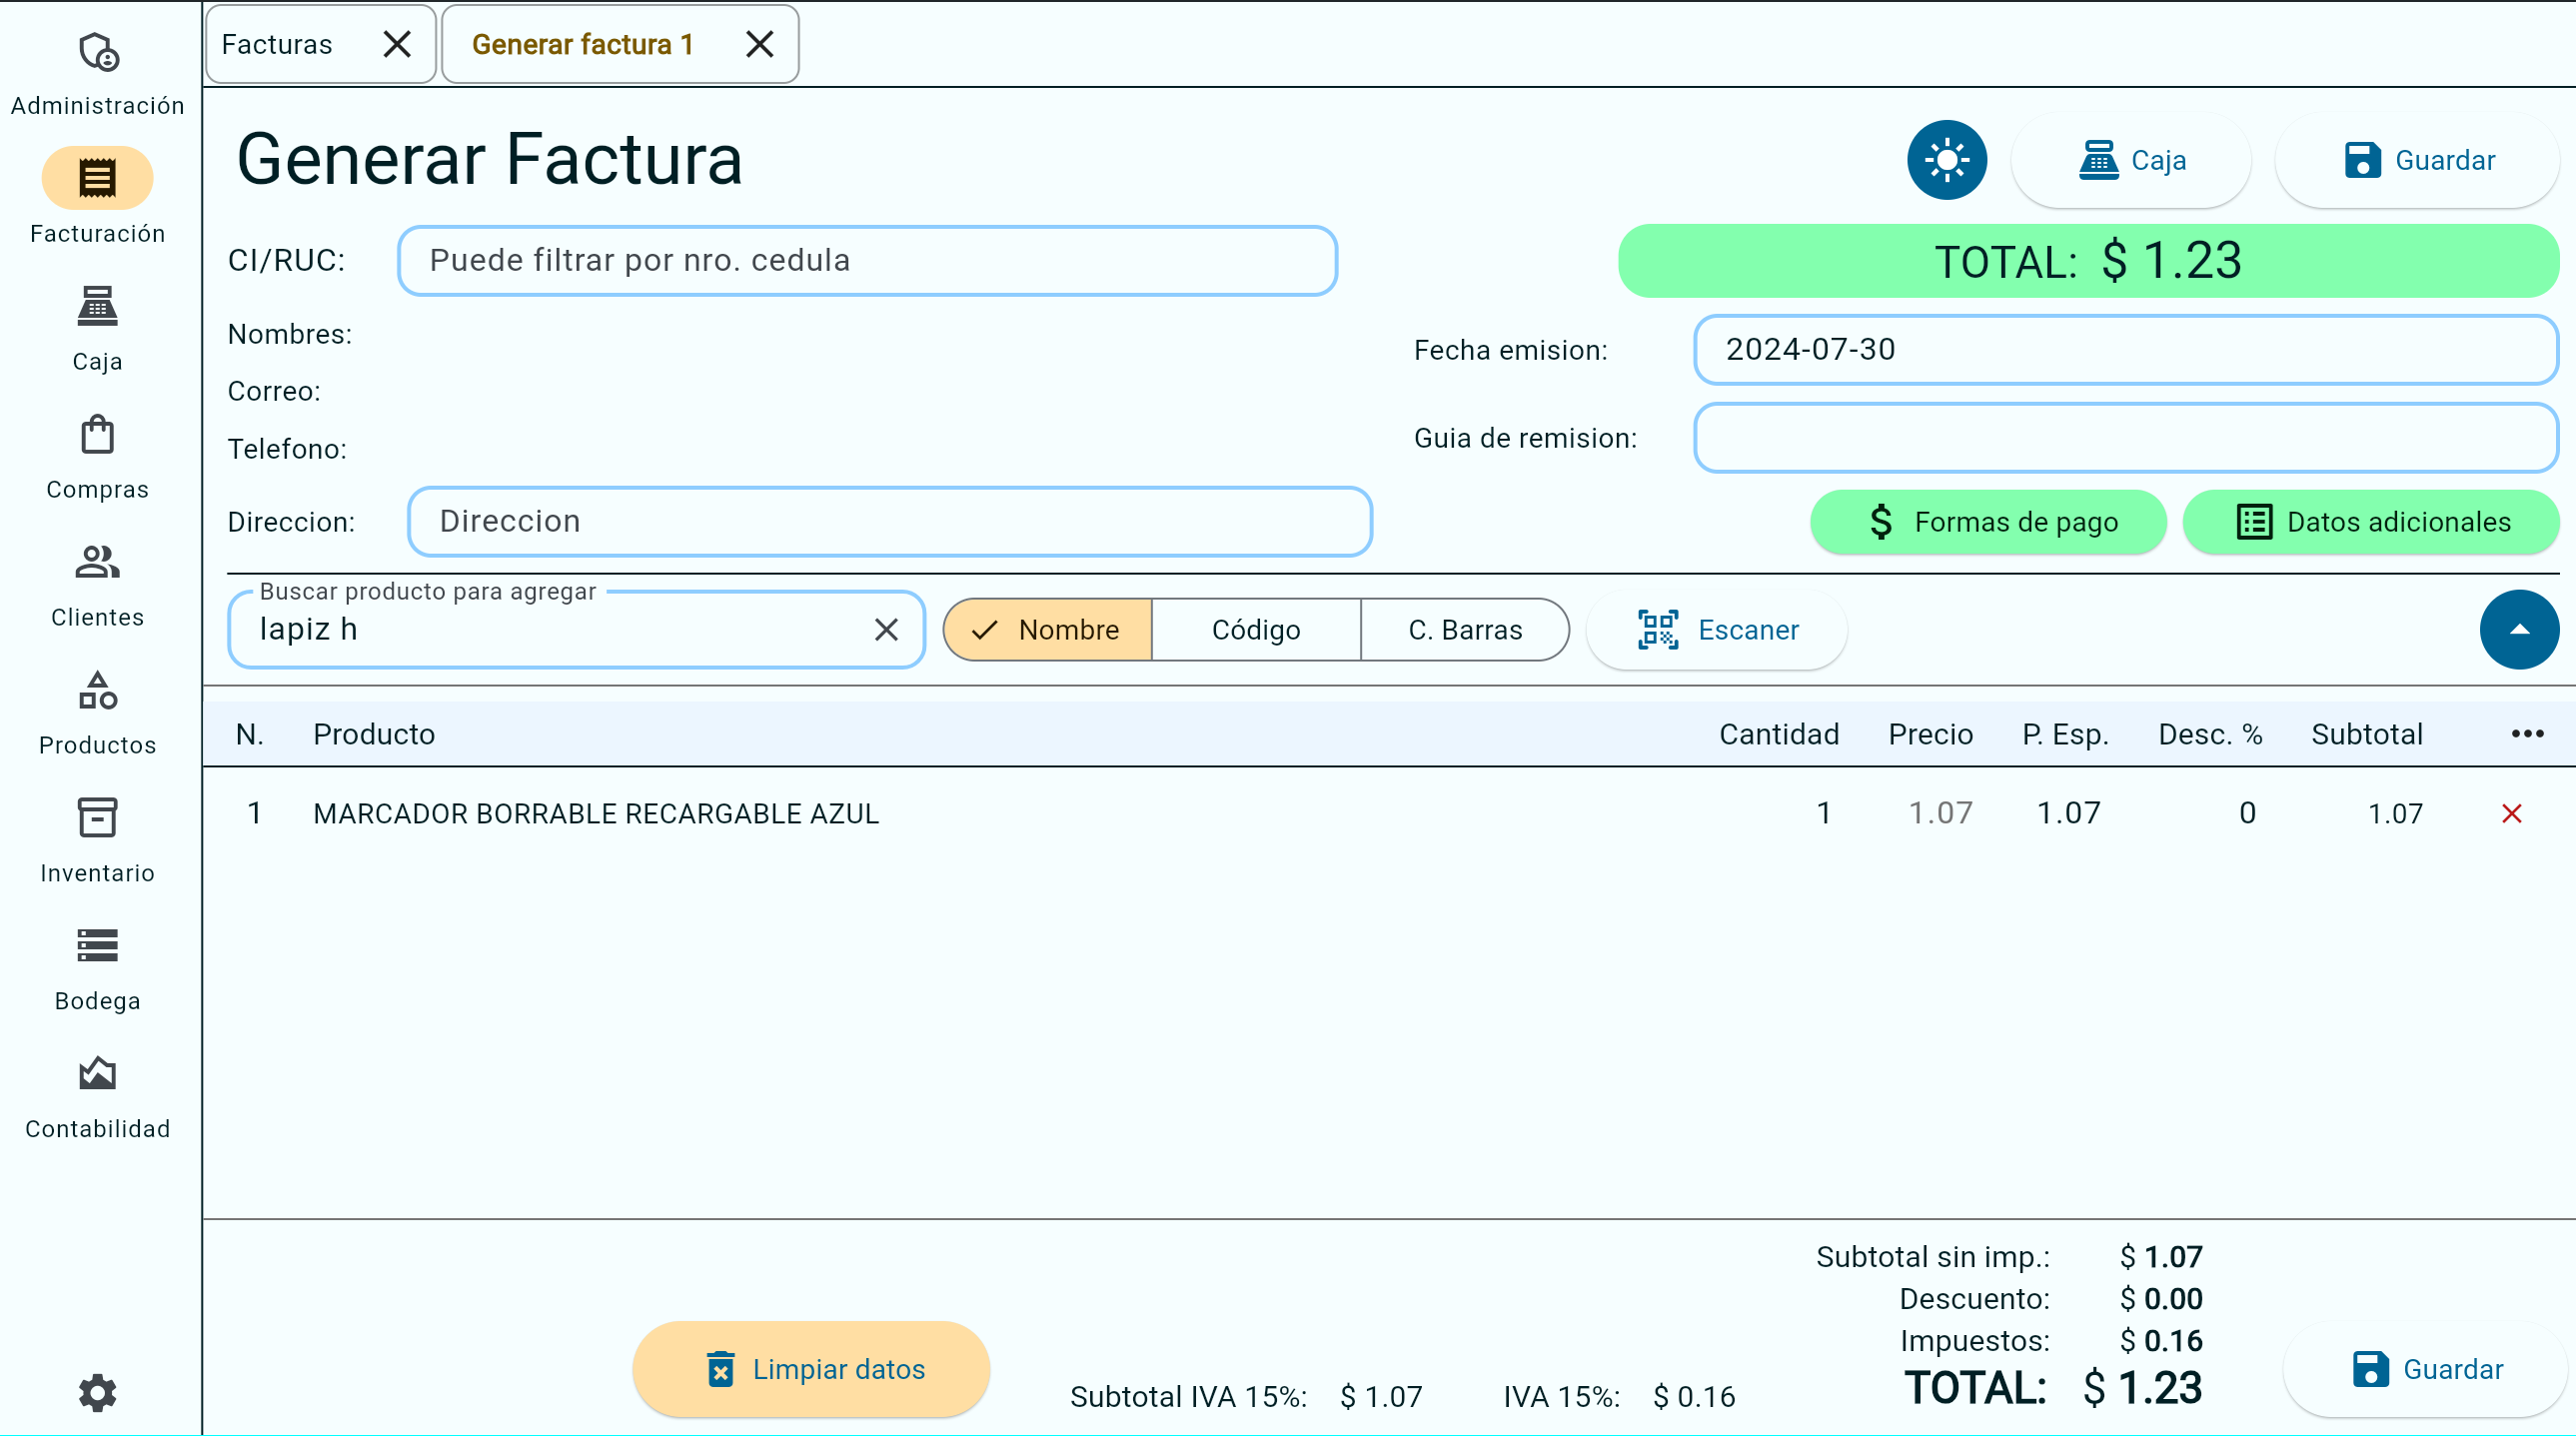Viewport: 2576px width, 1436px height.
Task: Open Fecha emision date field
Action: 2125,350
